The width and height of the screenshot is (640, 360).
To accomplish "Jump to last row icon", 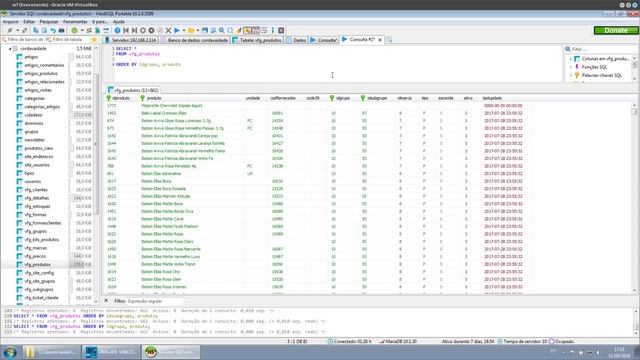I will click(x=134, y=31).
